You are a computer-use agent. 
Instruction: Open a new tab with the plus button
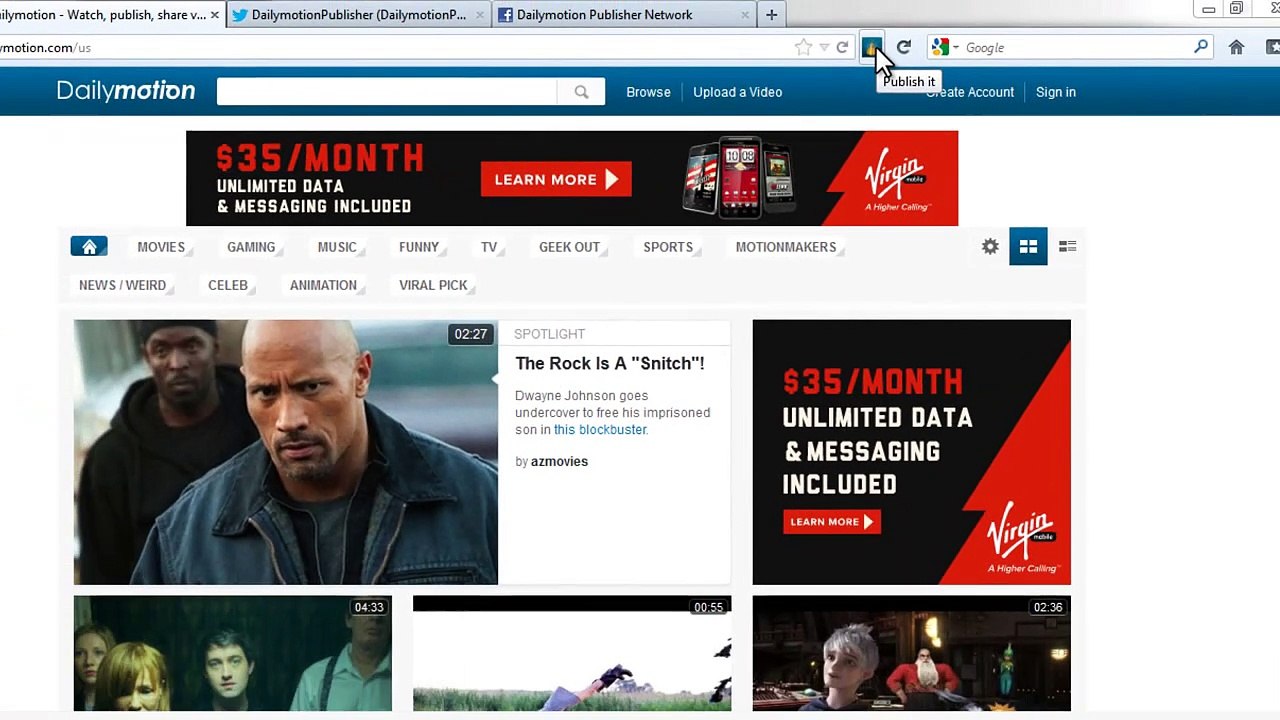(x=771, y=15)
